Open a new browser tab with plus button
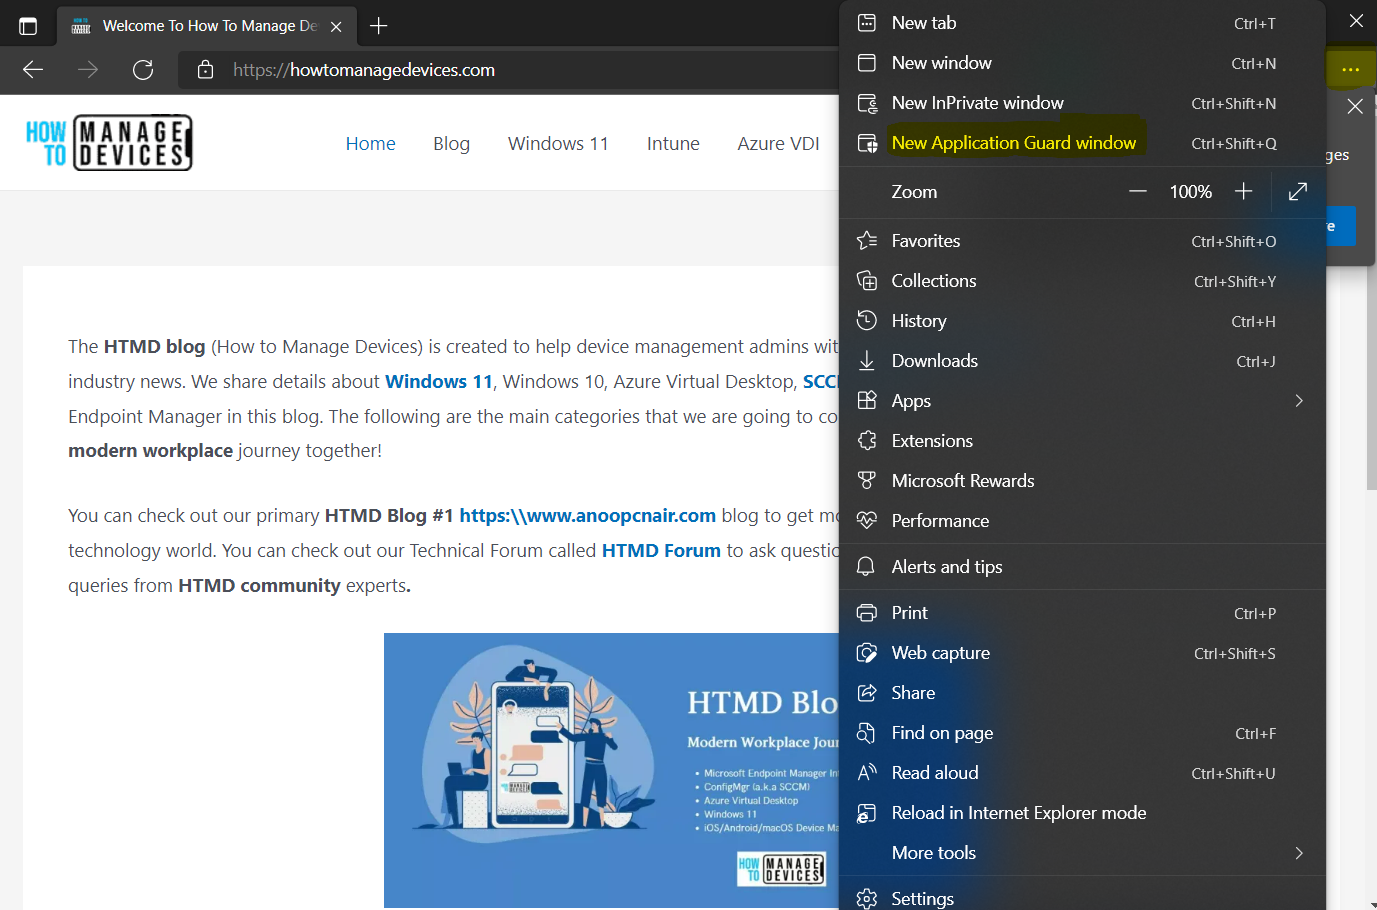Image resolution: width=1377 pixels, height=910 pixels. pyautogui.click(x=378, y=27)
